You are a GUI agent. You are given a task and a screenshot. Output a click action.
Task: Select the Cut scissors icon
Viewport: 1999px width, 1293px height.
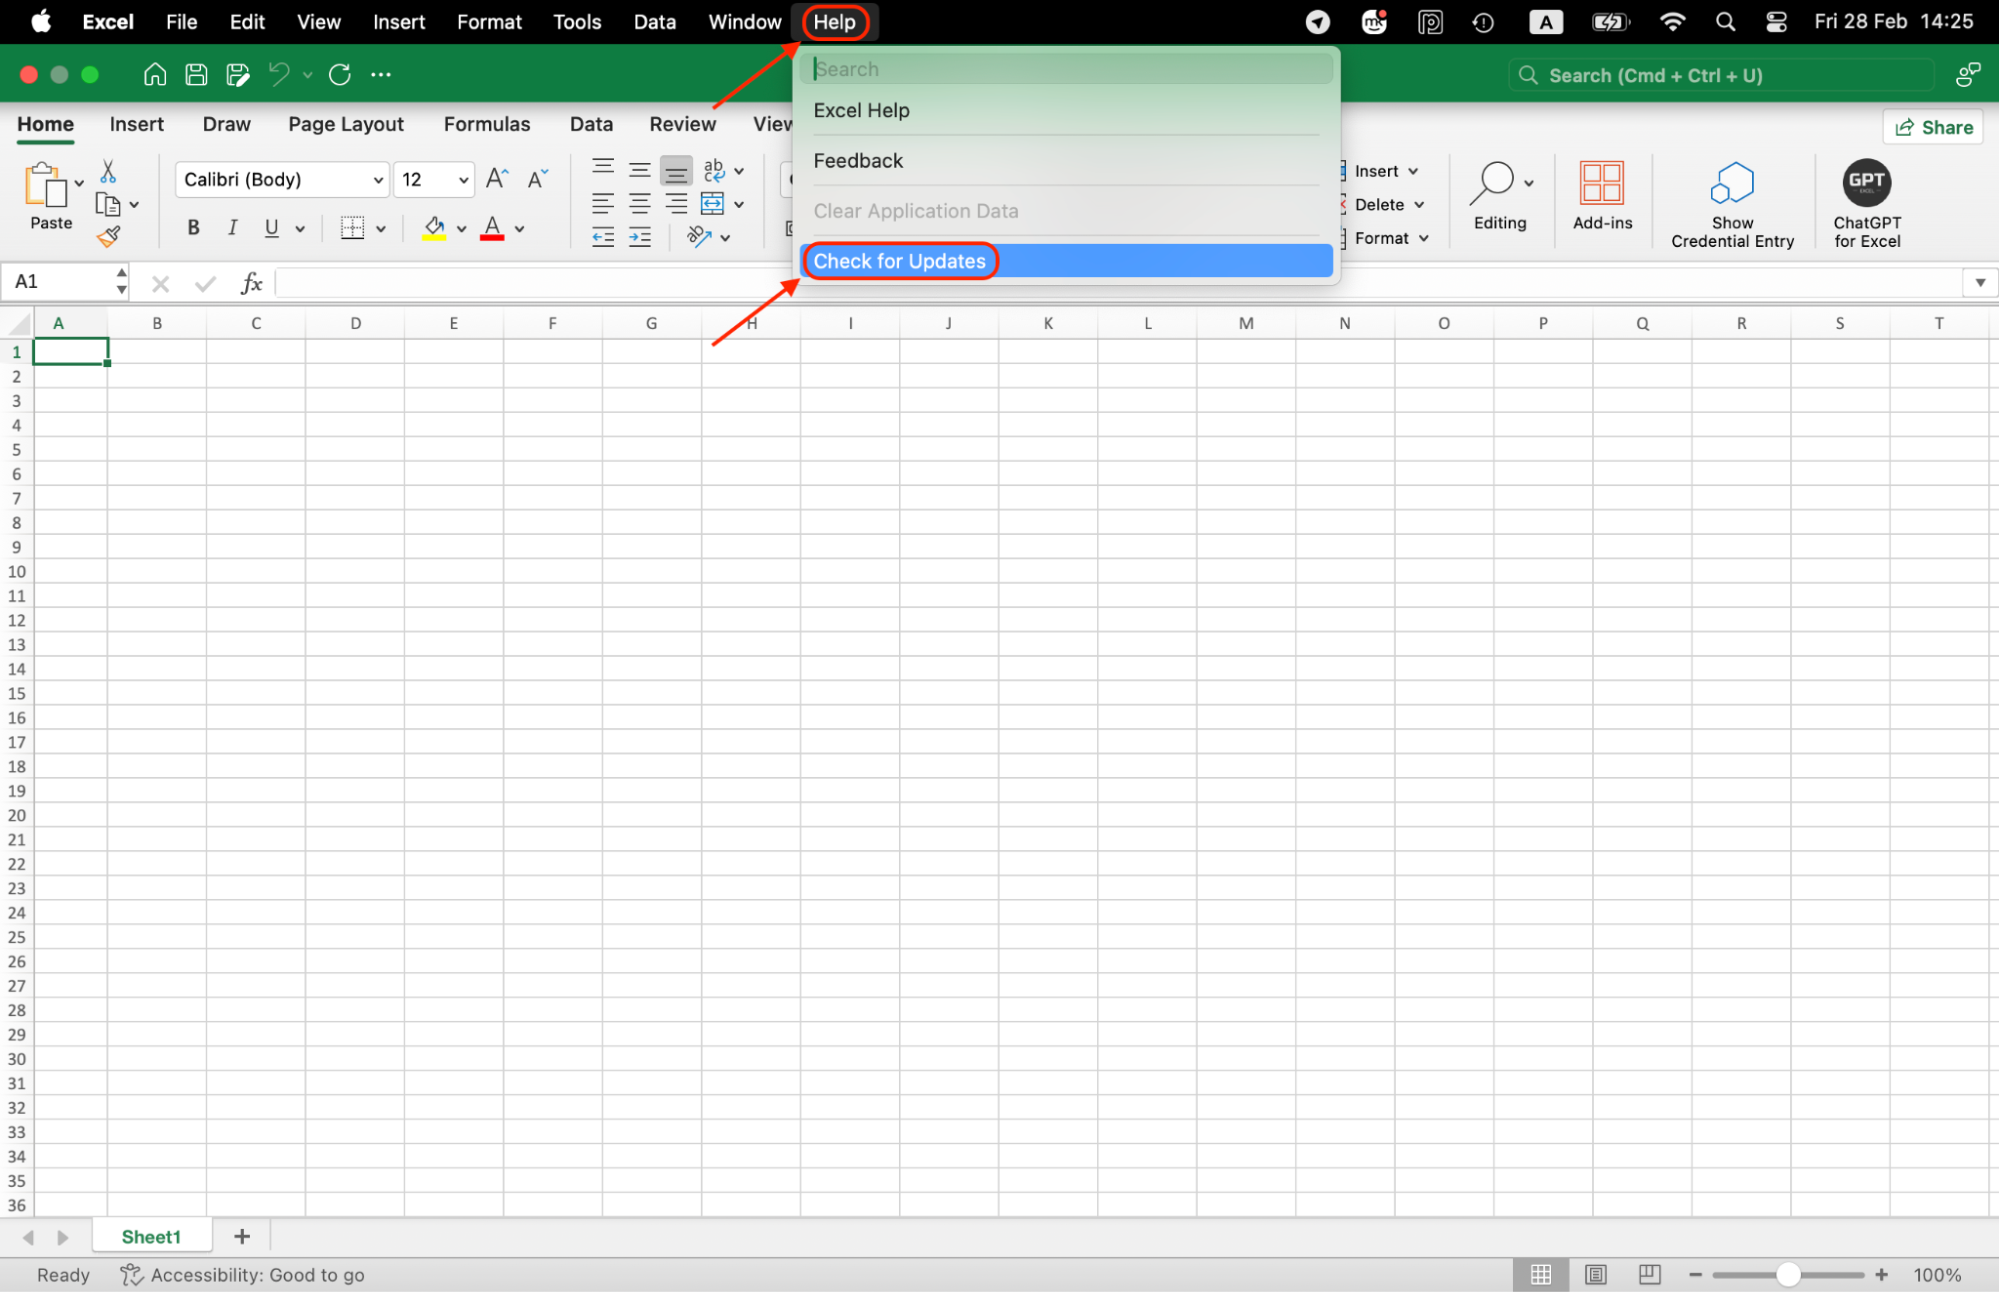click(x=108, y=168)
